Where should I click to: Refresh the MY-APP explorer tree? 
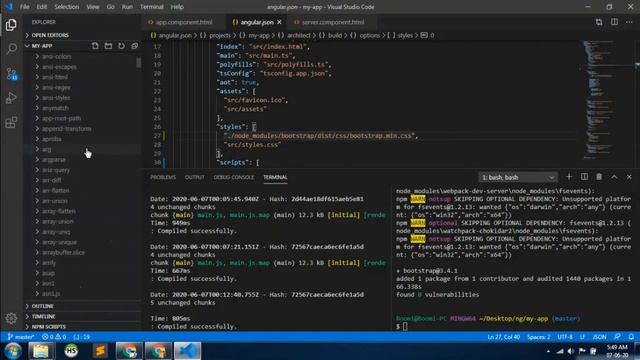121,46
